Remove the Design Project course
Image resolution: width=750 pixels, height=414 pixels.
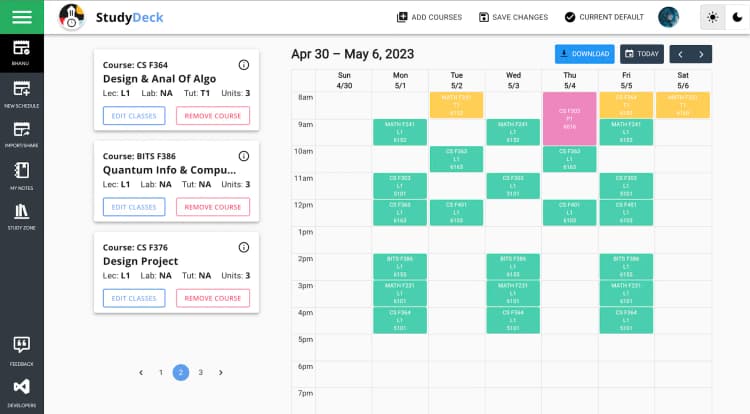[213, 298]
